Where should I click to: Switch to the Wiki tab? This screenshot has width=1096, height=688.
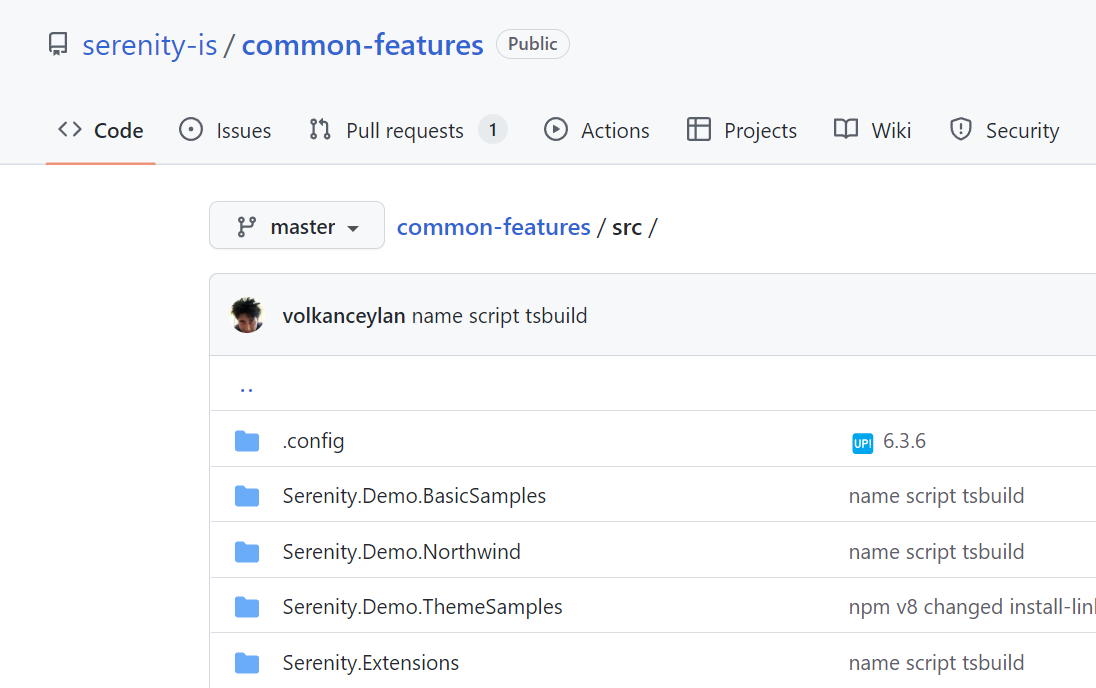click(x=873, y=130)
